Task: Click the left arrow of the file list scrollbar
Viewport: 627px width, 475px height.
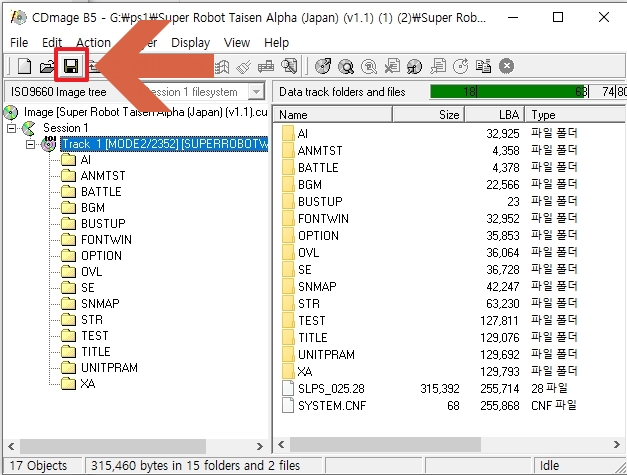Action: pos(282,444)
